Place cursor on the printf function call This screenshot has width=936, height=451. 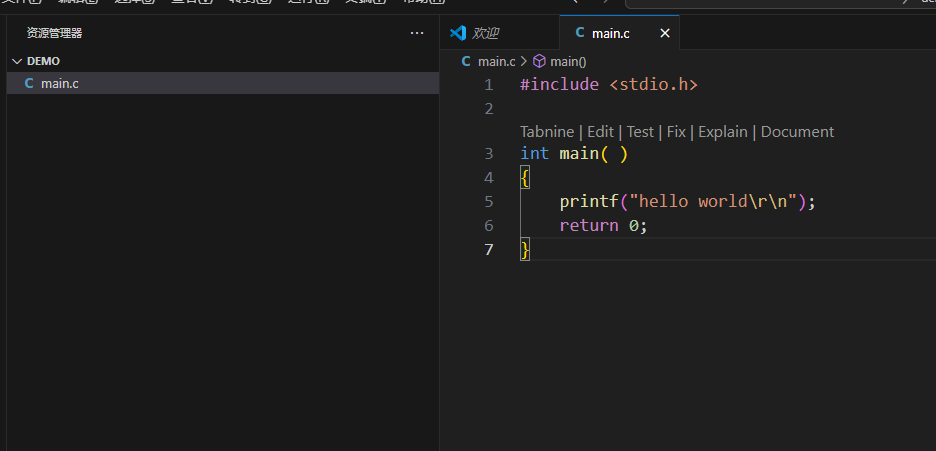(589, 201)
